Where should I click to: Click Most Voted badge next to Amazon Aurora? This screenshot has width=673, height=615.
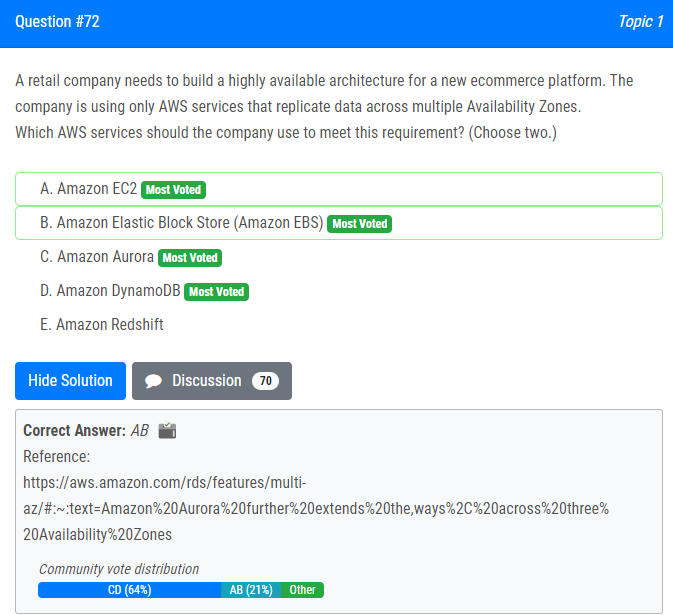pyautogui.click(x=190, y=258)
